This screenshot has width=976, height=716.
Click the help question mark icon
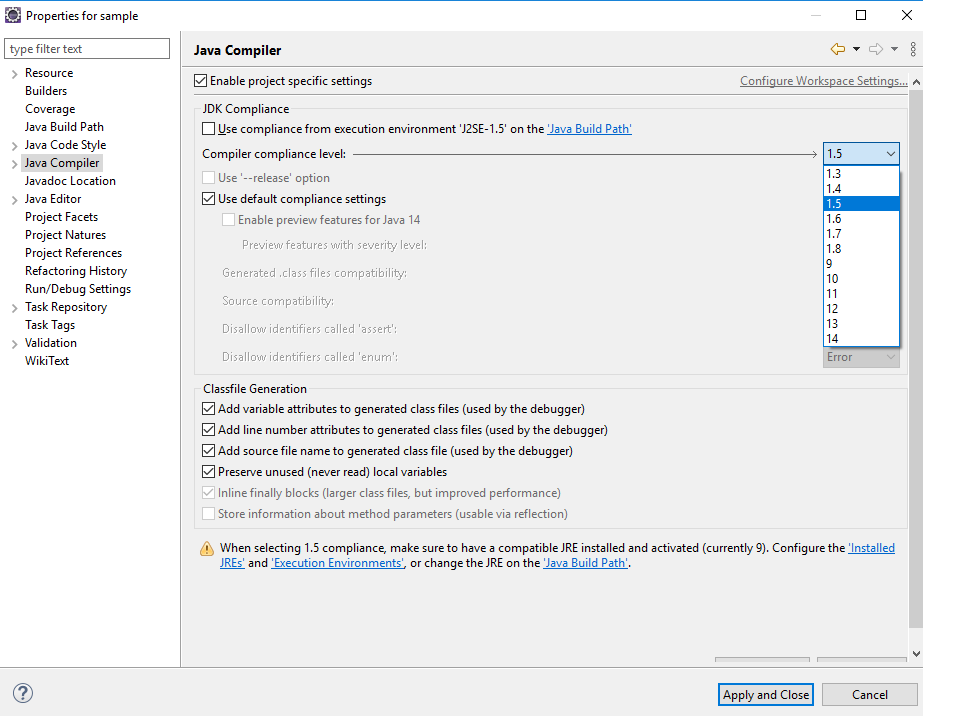[x=23, y=694]
